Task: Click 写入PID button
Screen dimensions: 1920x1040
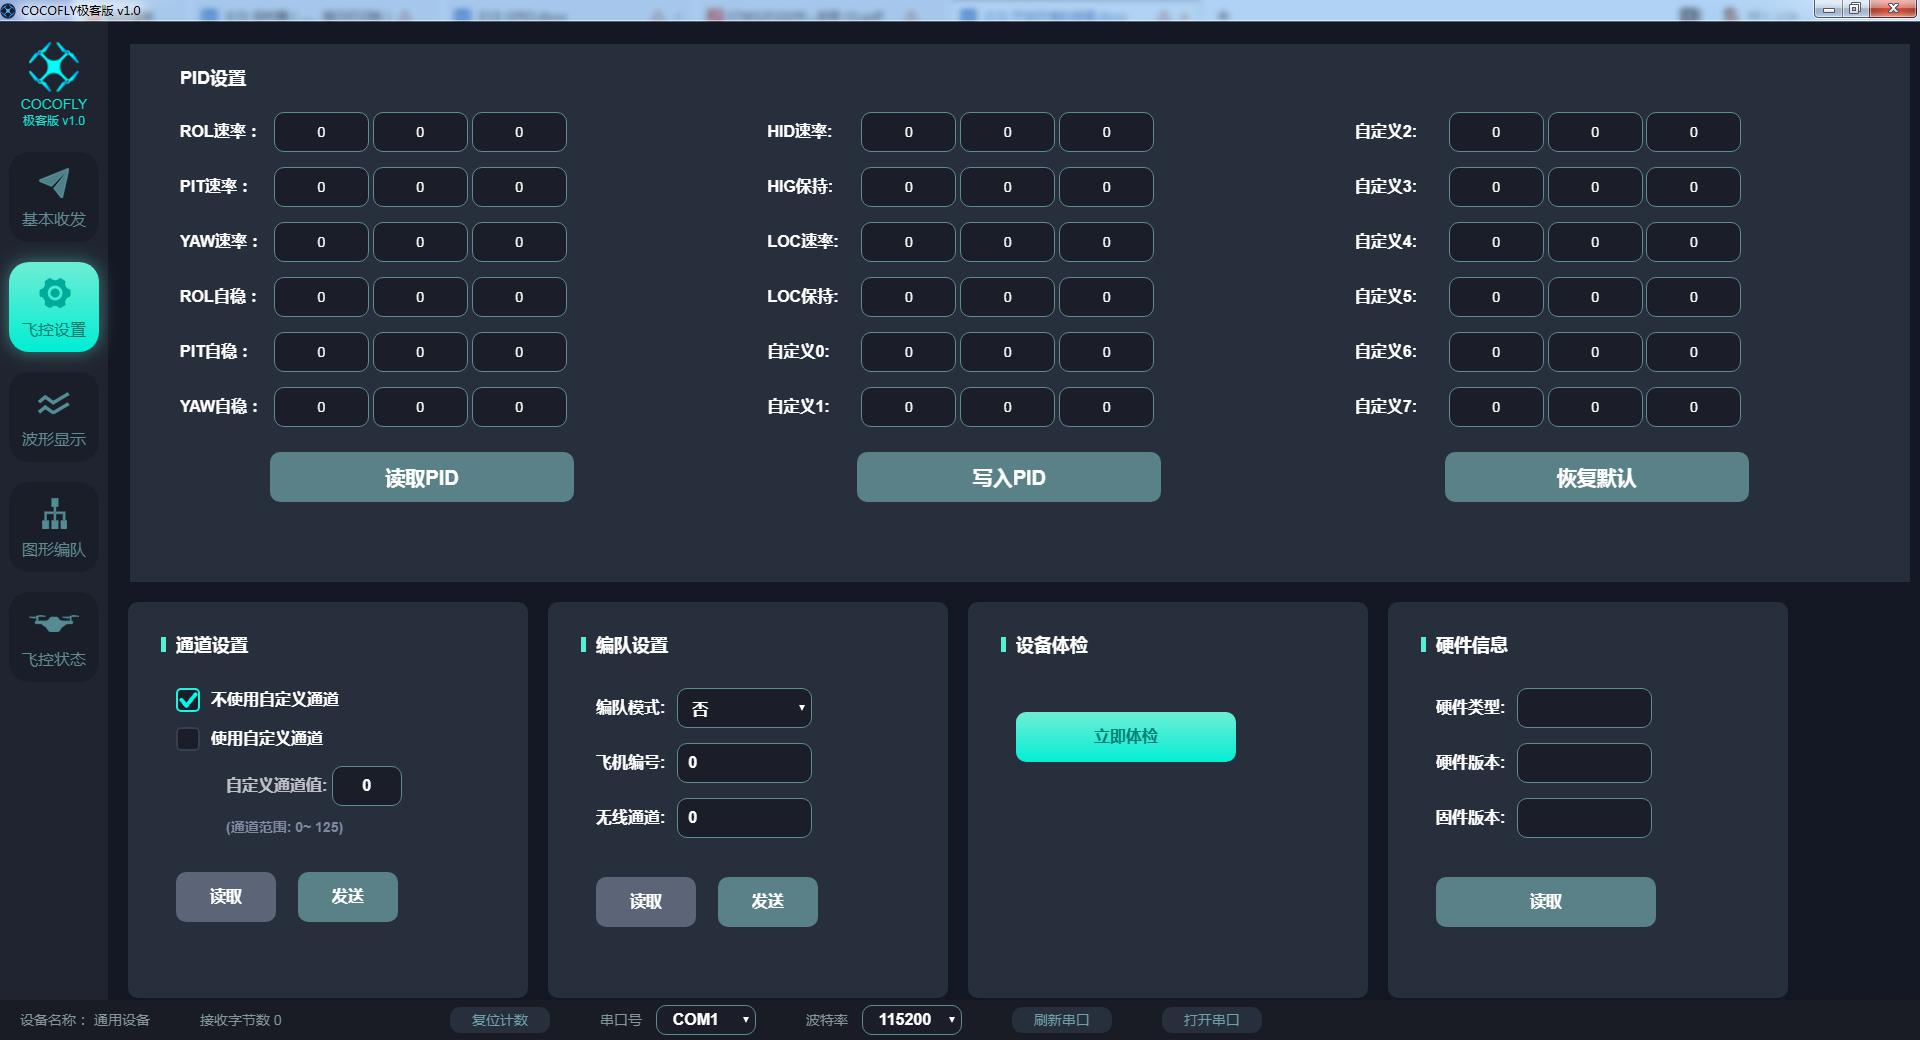Action: point(1009,477)
